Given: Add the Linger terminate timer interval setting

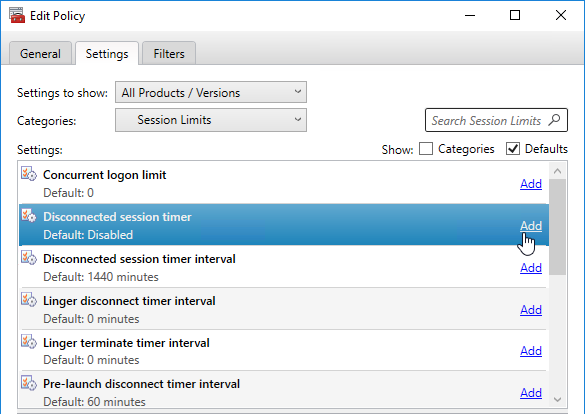Looking at the screenshot, I should (x=531, y=351).
